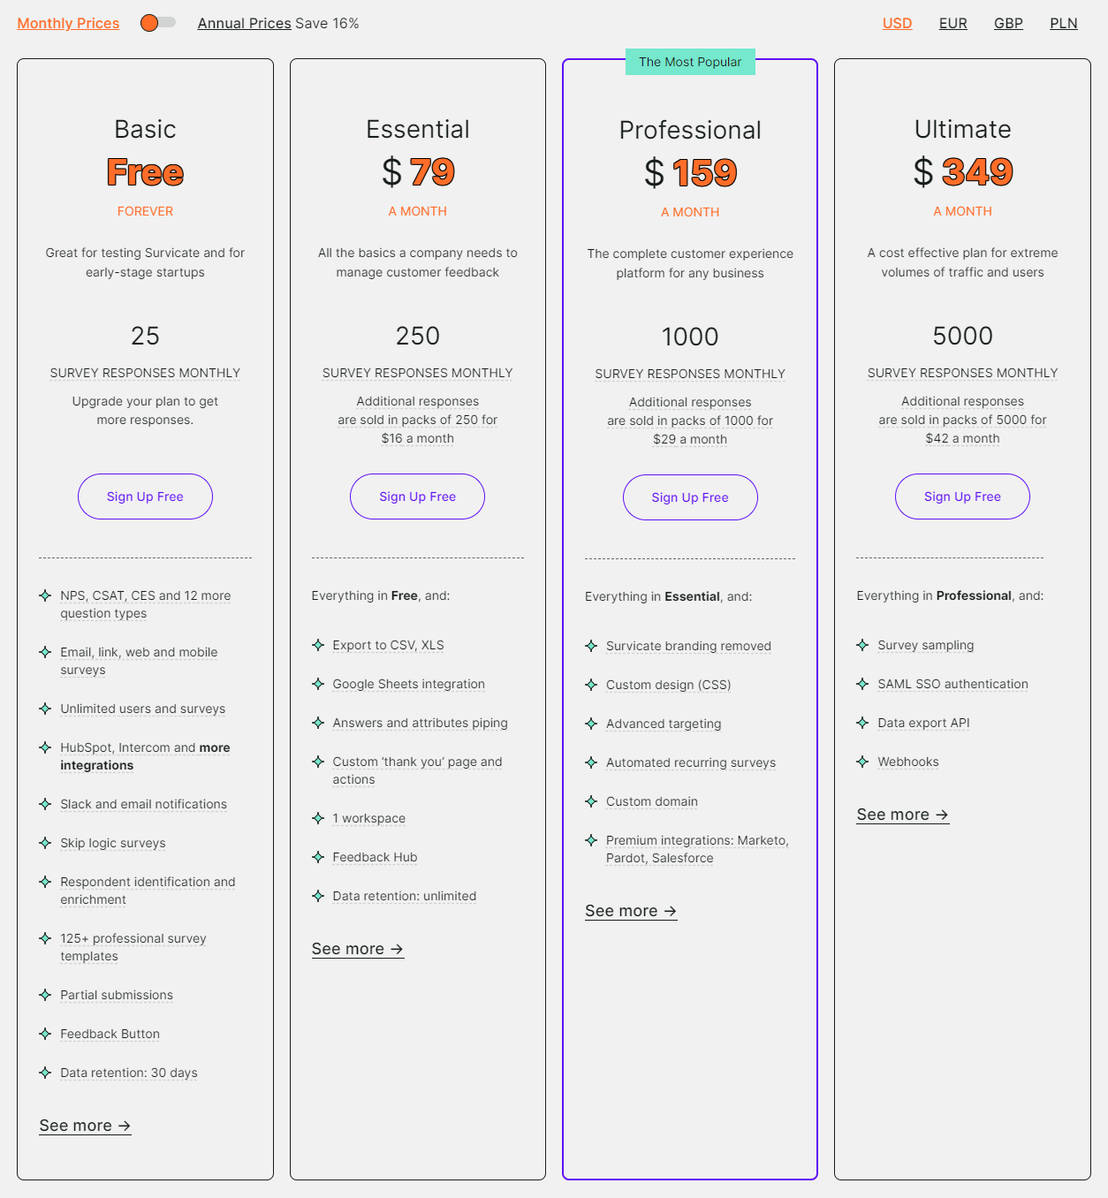Expand See more in Basic plan
This screenshot has width=1108, height=1198.
point(85,1126)
